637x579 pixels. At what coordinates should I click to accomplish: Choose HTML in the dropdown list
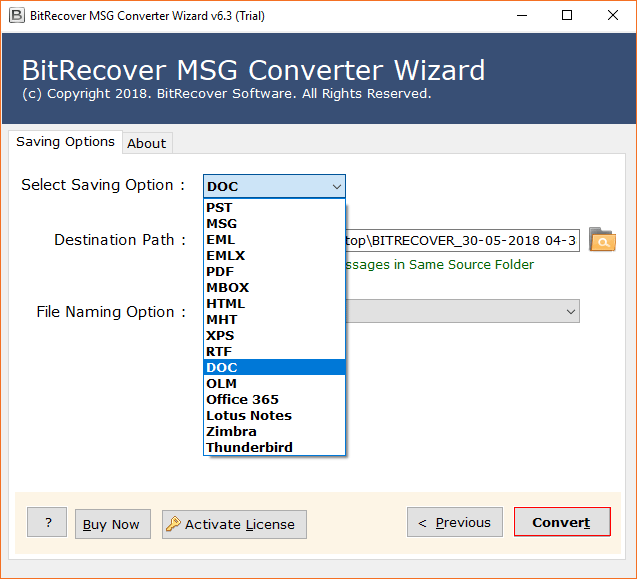[274, 303]
